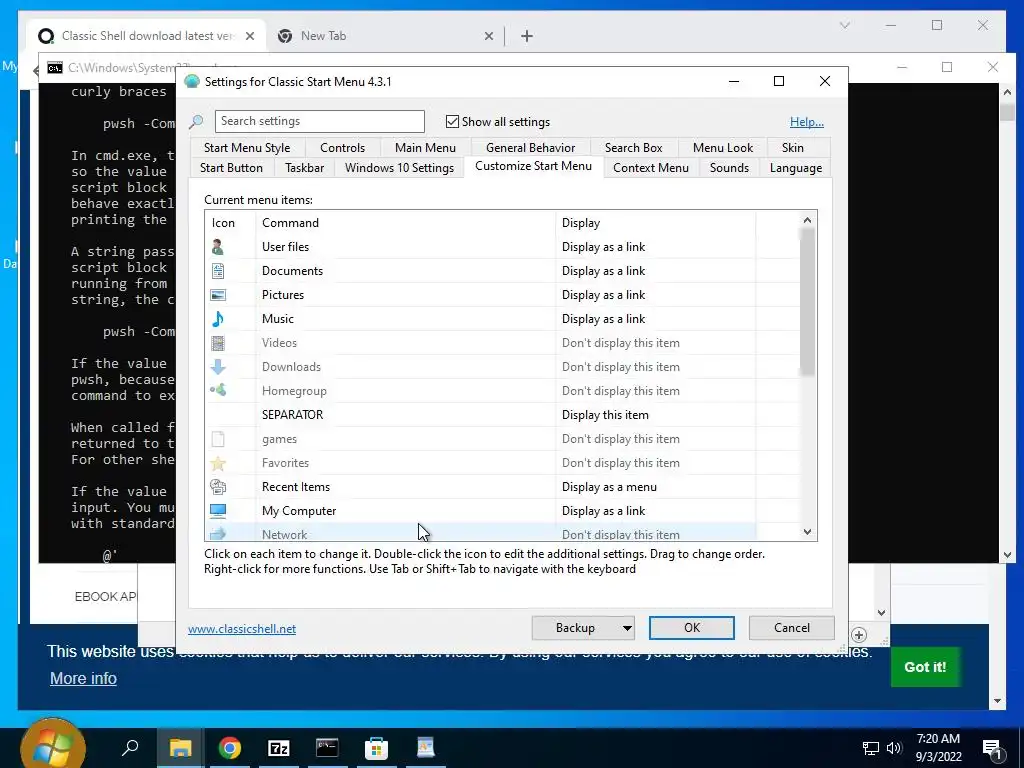This screenshot has height=768, width=1024.
Task: Click the blank icon beside games
Action: point(217,439)
